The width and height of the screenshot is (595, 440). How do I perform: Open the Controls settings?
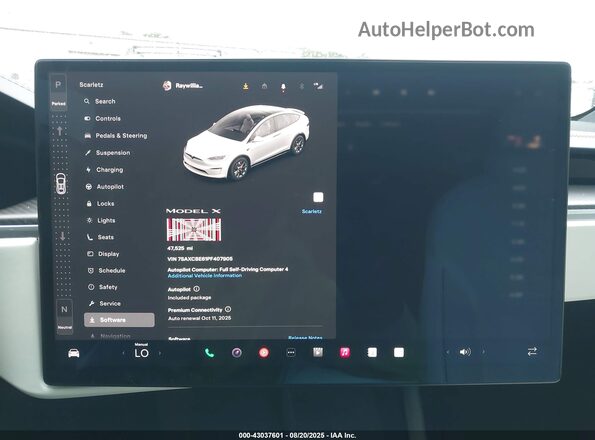click(x=102, y=118)
